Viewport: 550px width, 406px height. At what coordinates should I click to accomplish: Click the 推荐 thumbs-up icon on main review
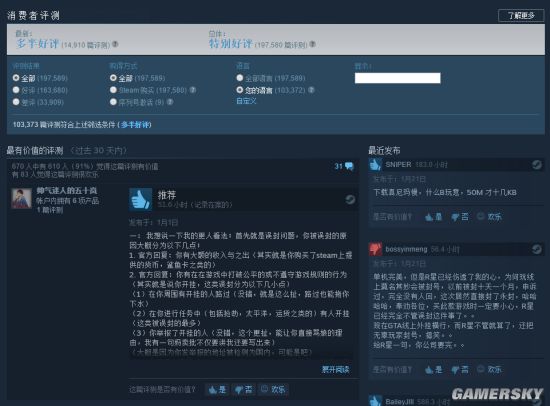coord(141,199)
